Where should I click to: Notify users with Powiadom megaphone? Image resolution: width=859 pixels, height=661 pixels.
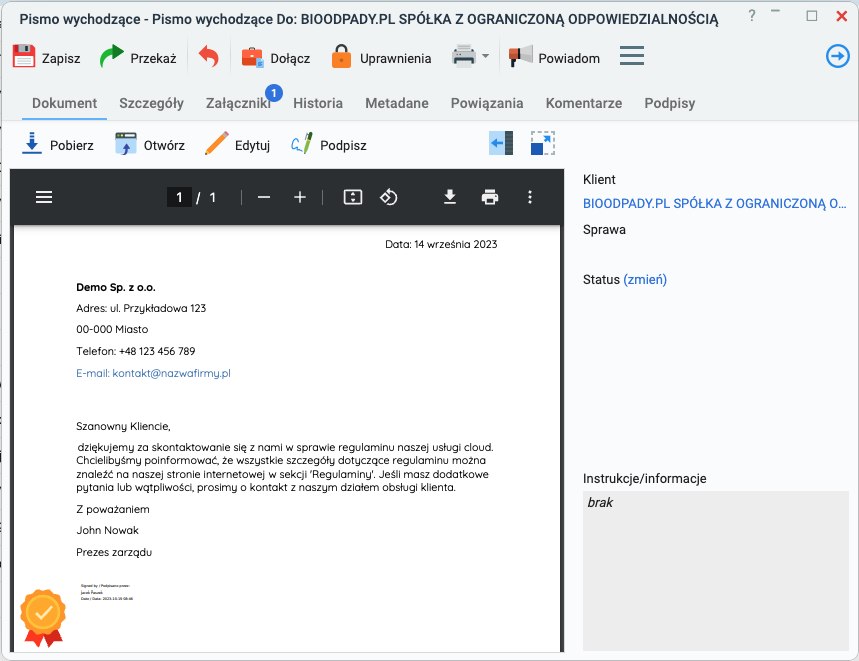(554, 58)
